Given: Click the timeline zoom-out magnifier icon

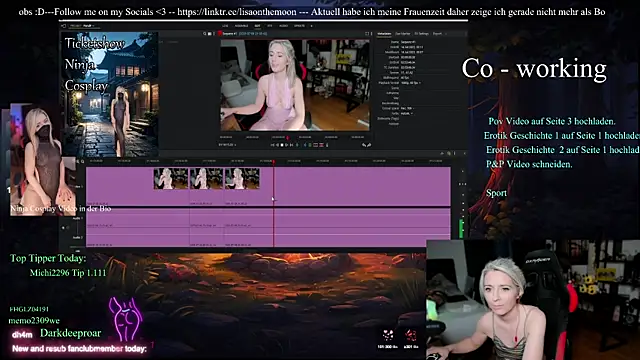Looking at the screenshot, I should click(x=78, y=162).
